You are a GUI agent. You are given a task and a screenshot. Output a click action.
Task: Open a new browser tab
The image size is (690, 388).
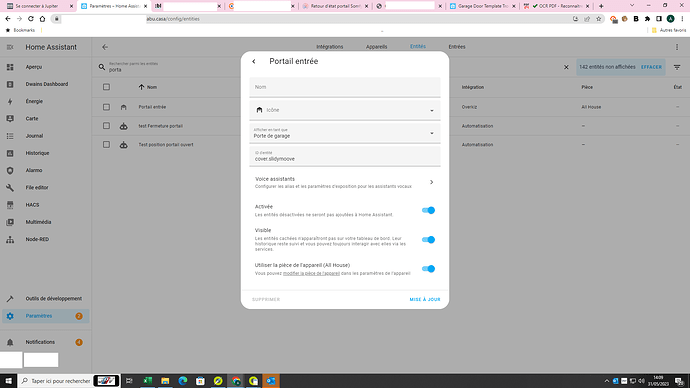(601, 6)
